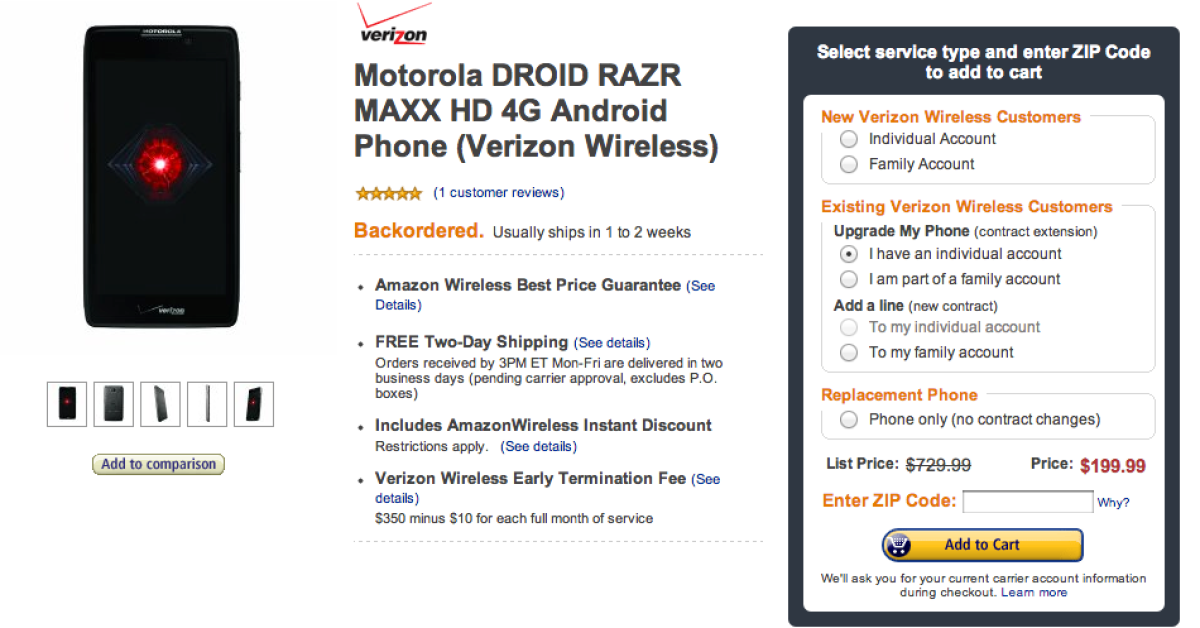1200x628 pixels.
Task: Focus the Enter ZIP Code field
Action: click(x=1027, y=501)
